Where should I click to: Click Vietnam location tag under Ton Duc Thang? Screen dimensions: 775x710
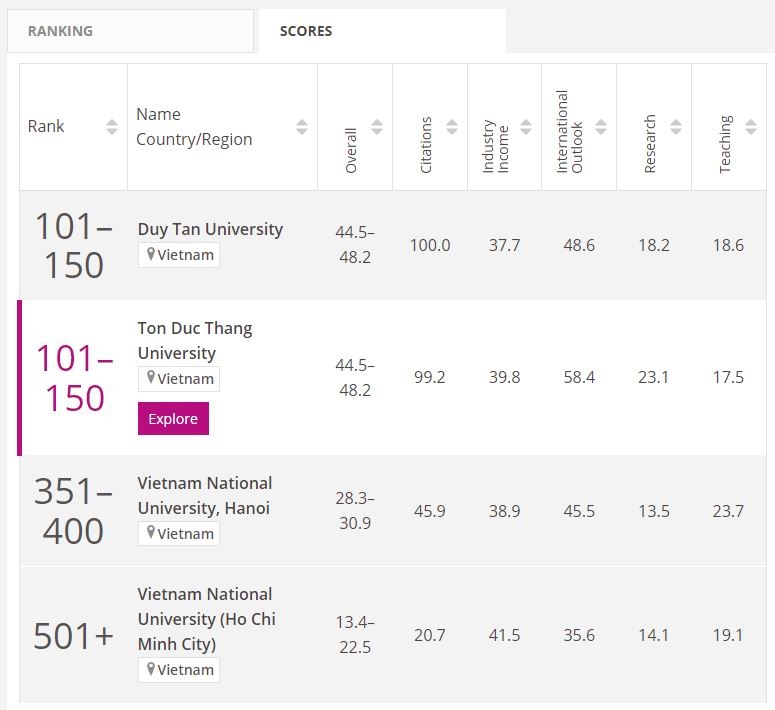(180, 379)
